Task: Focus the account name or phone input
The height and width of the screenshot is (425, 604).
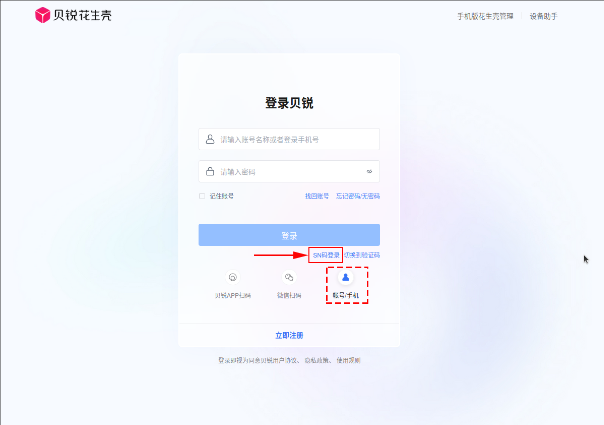Action: point(289,139)
